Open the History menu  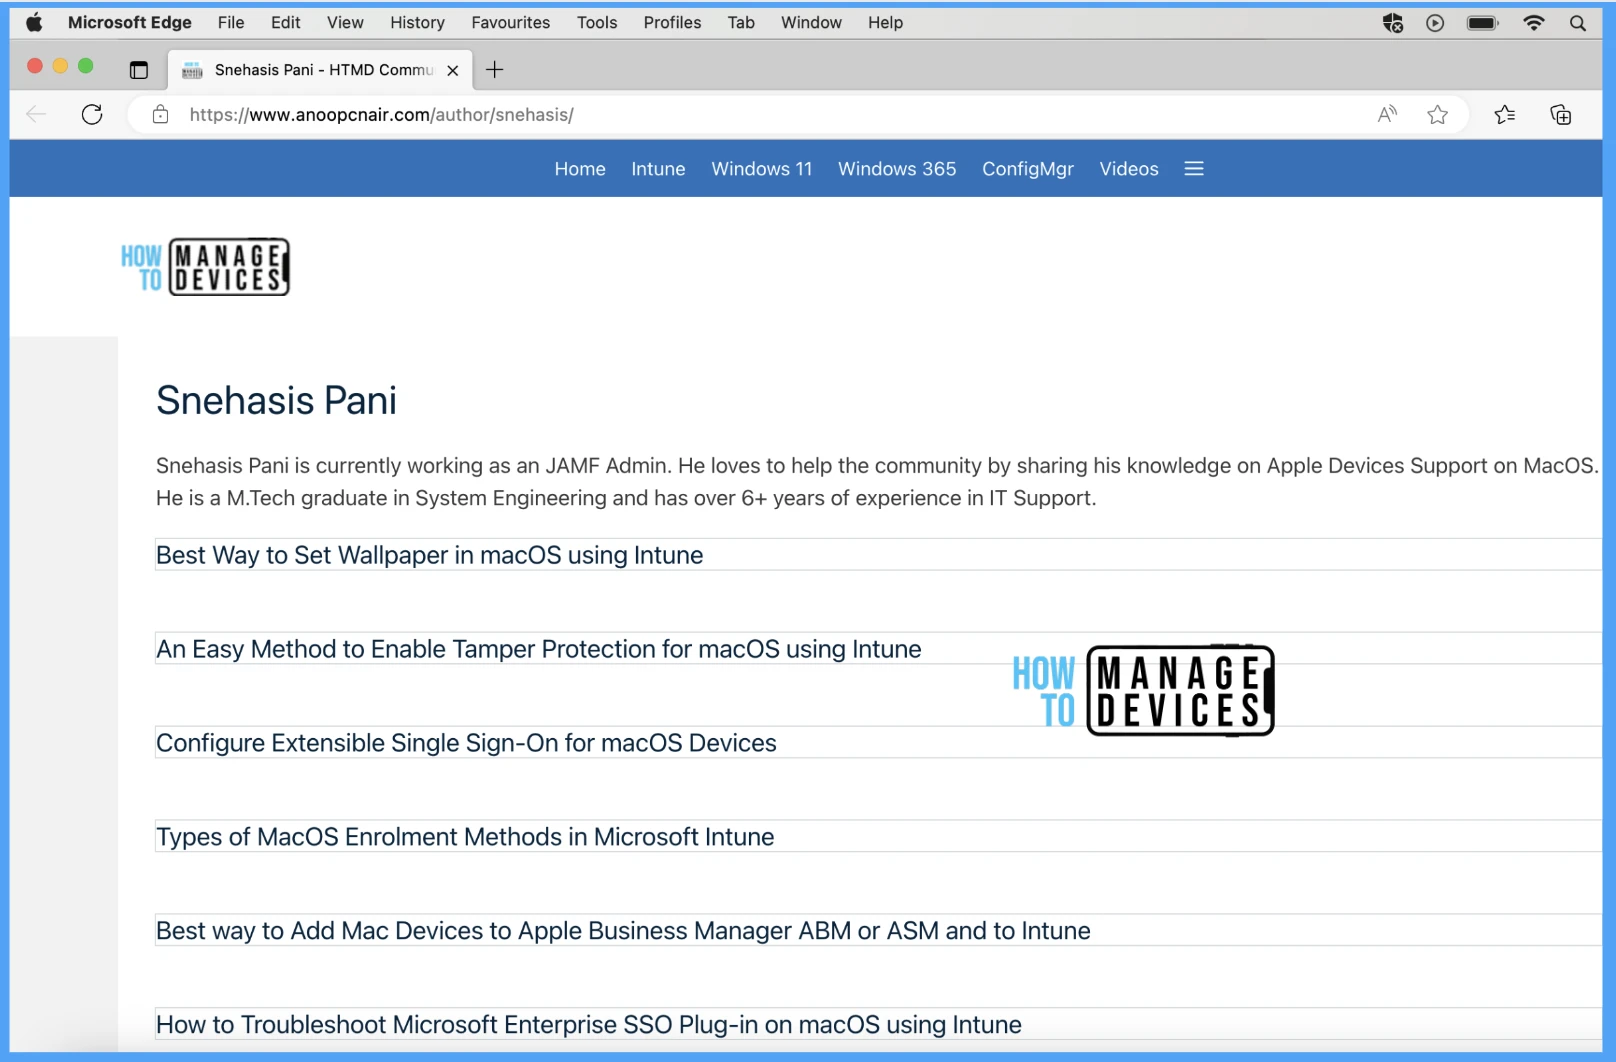click(x=417, y=22)
